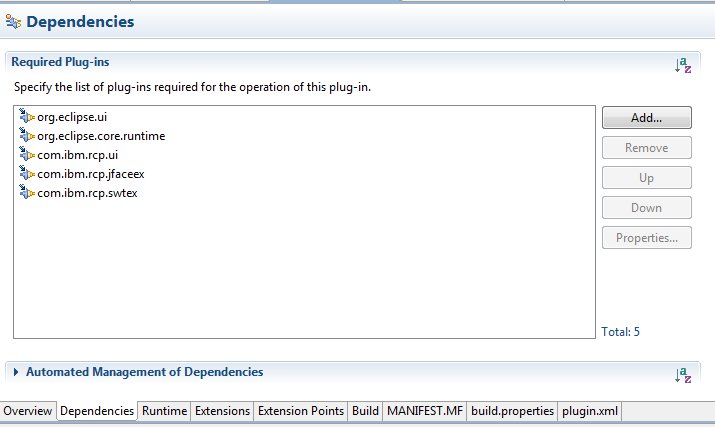Go to the Extensions tab
Screen dimensions: 715x427
tap(222, 411)
